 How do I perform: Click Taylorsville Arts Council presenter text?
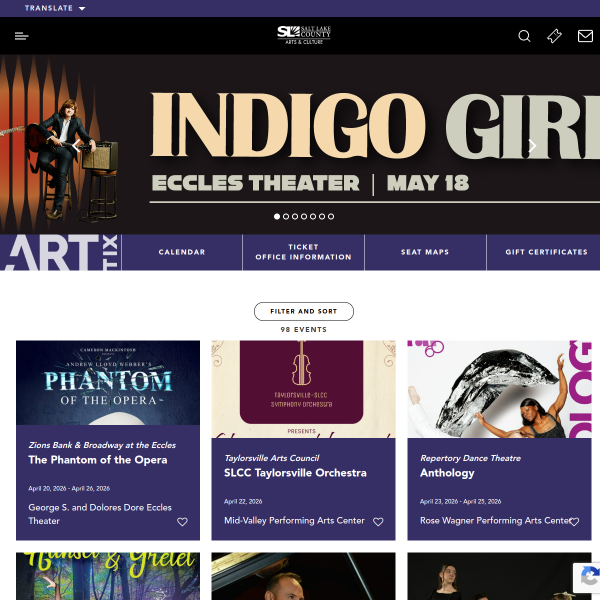pos(272,458)
